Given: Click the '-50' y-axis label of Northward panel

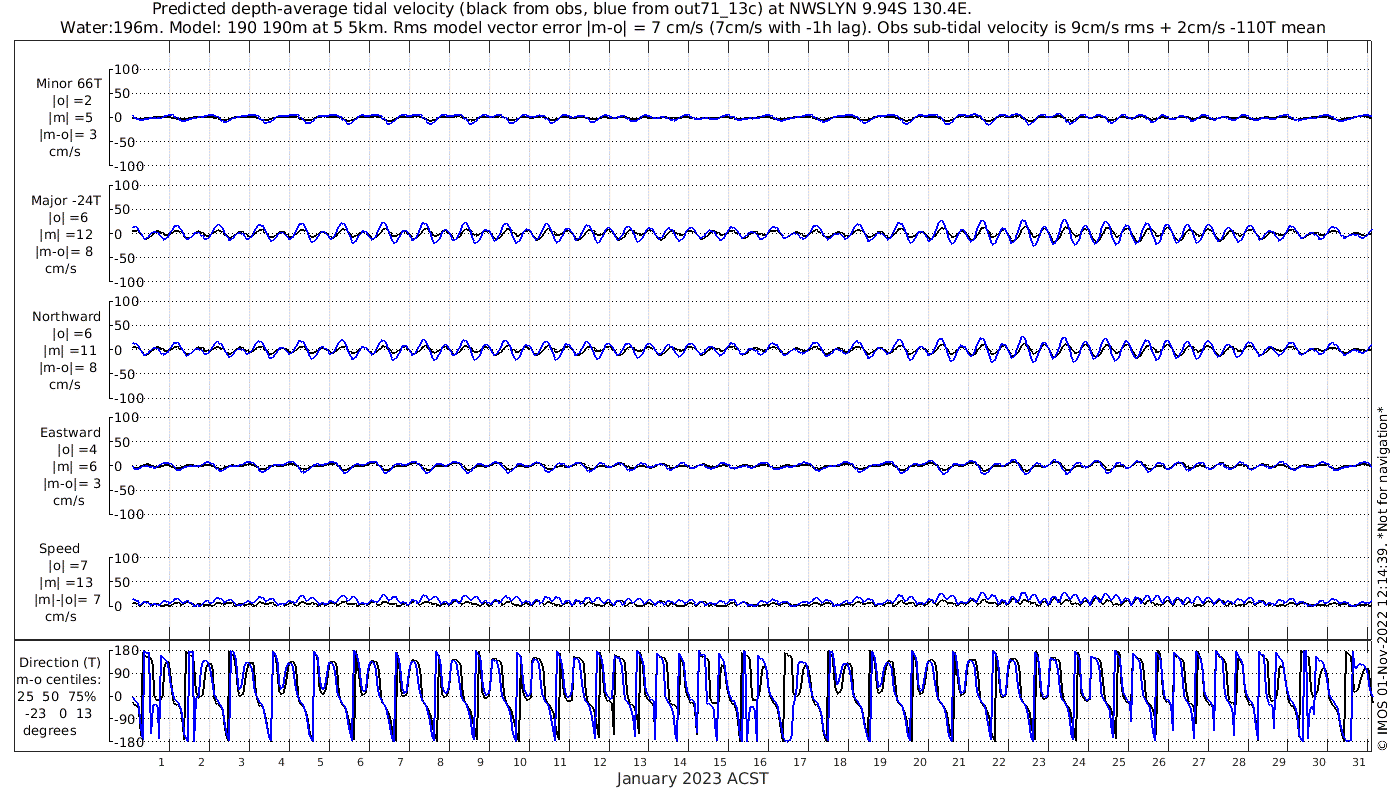Looking at the screenshot, I should coord(127,374).
